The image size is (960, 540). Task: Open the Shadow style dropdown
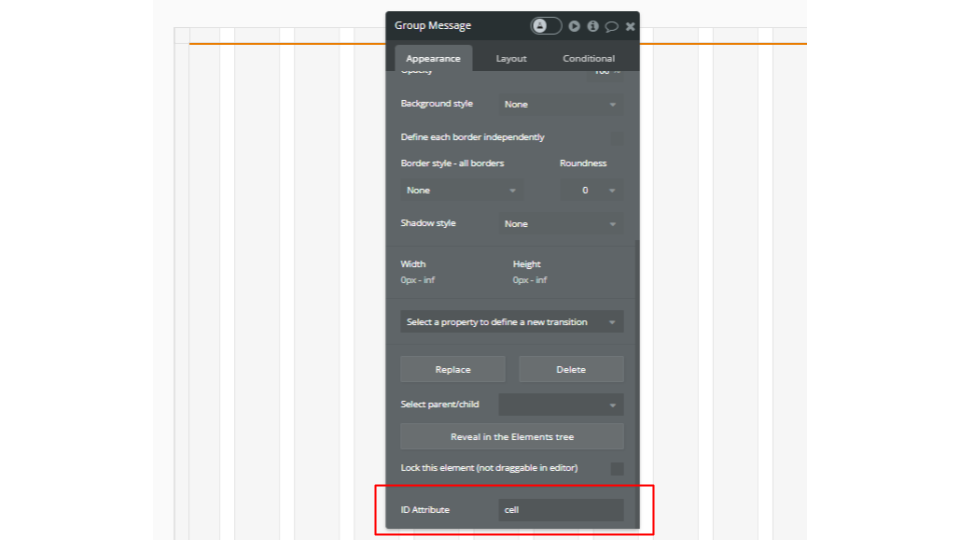click(x=561, y=223)
